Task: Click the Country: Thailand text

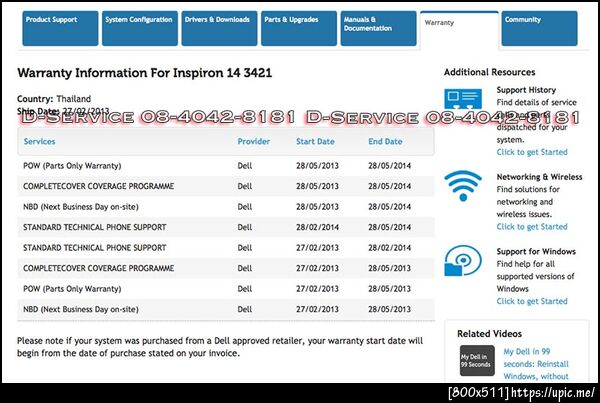Action: tap(54, 99)
